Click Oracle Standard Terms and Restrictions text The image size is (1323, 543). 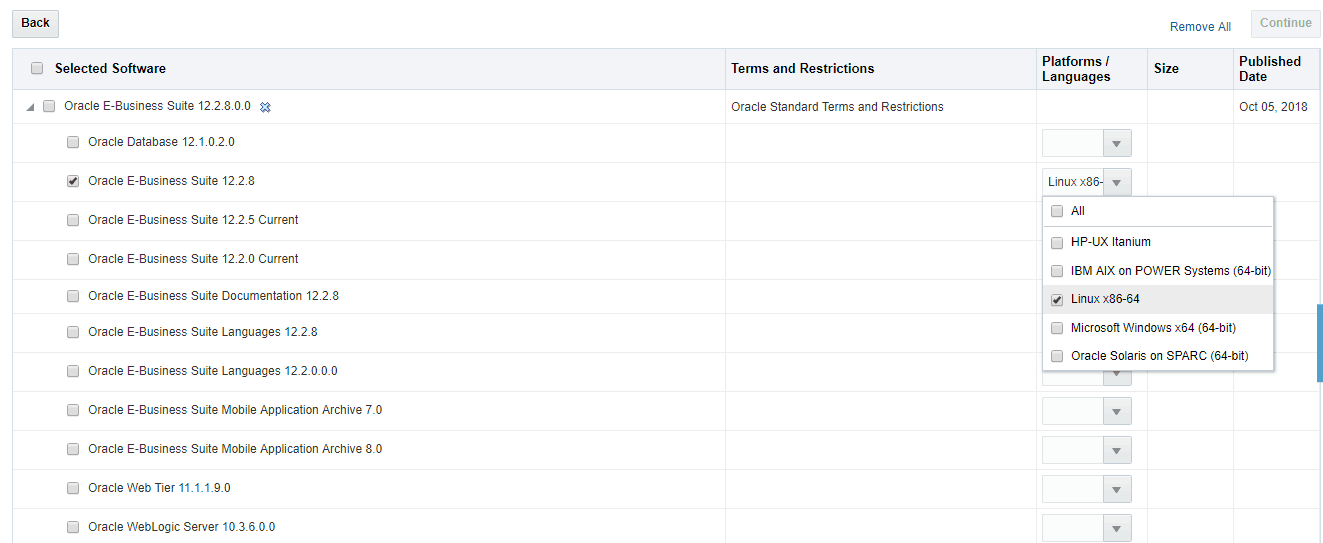837,107
